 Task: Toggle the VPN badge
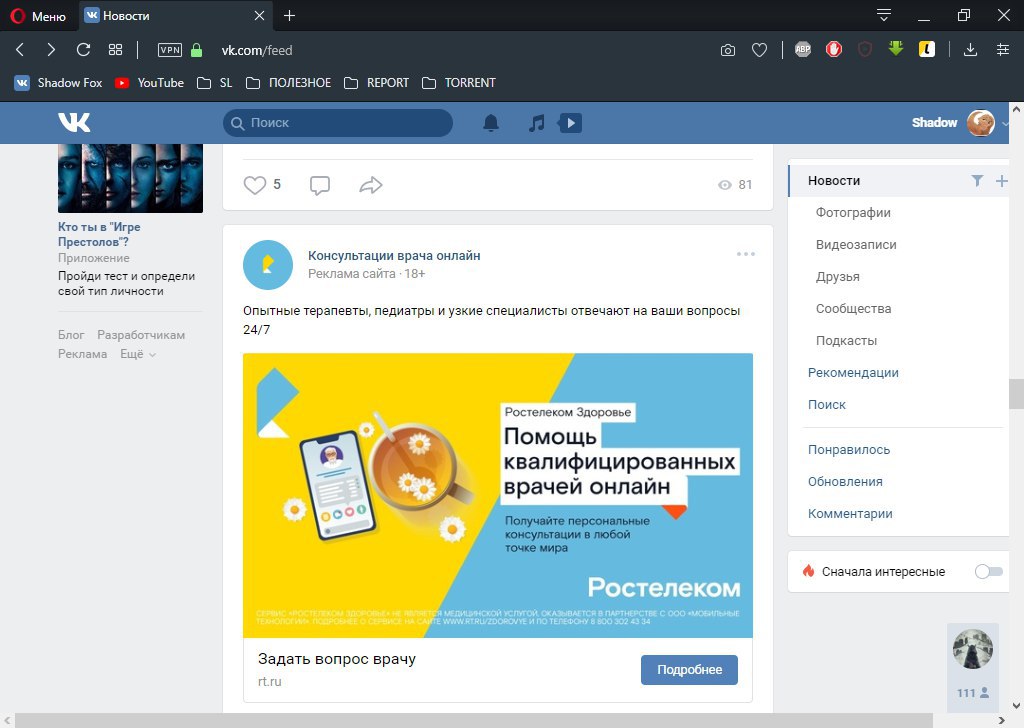coord(170,50)
